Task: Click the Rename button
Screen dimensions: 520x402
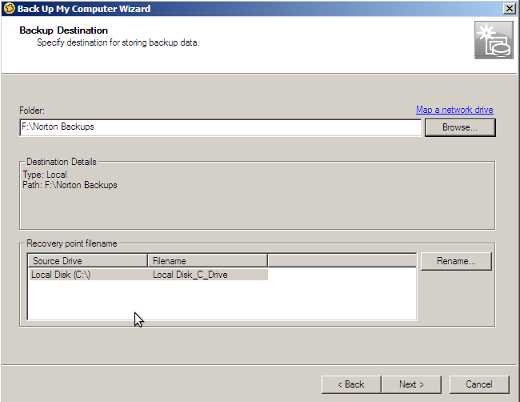Action: (x=456, y=261)
